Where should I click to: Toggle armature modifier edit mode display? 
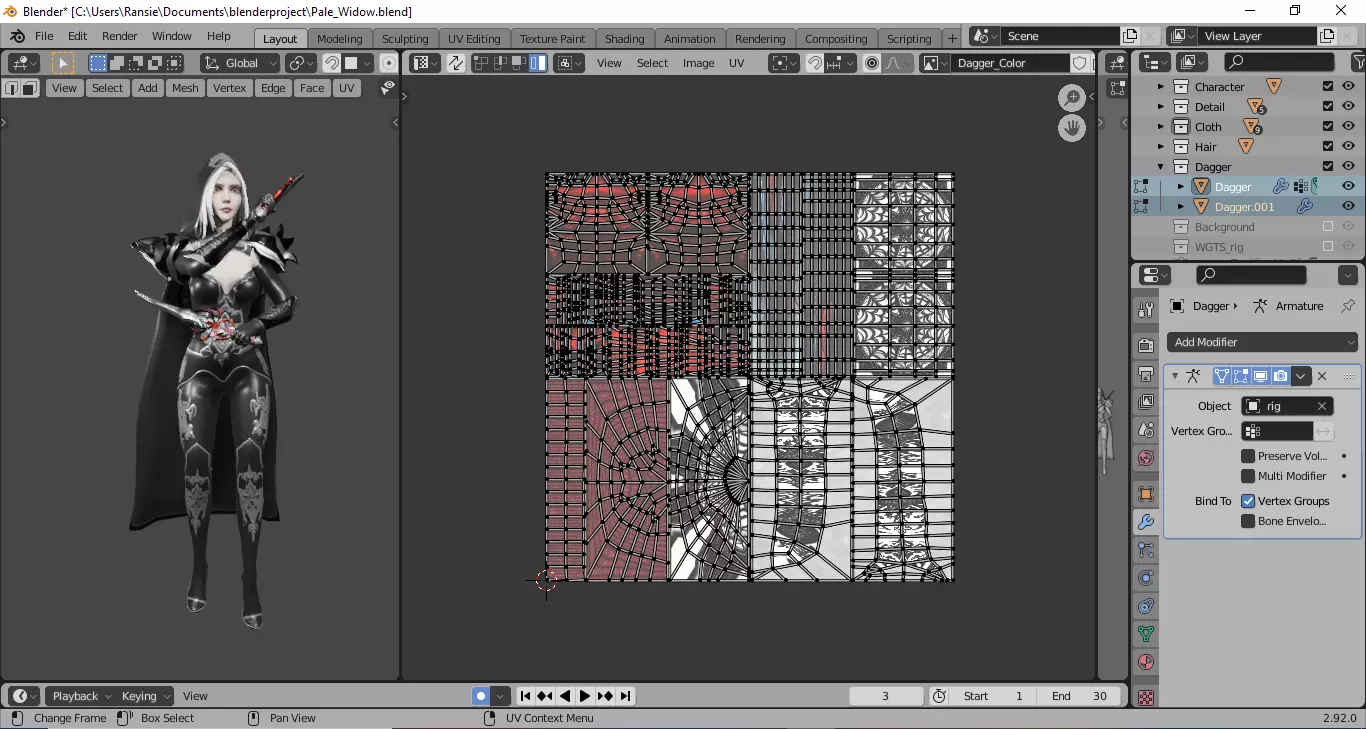[1241, 376]
